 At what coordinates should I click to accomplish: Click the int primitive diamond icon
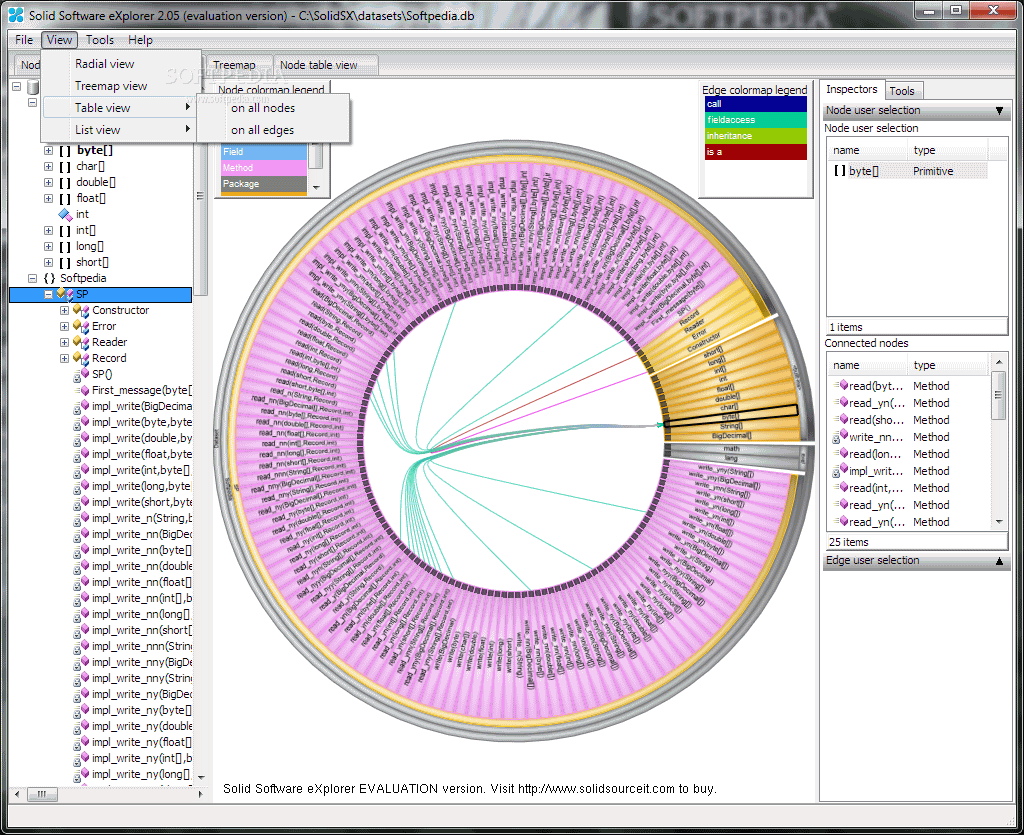click(65, 214)
